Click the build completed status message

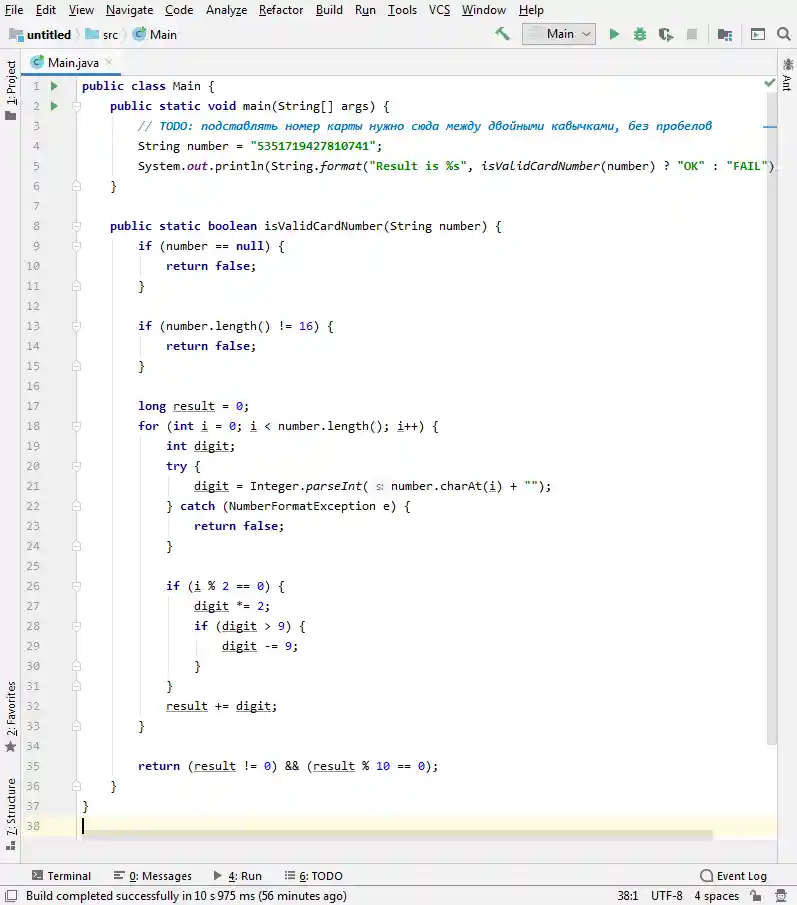[x=186, y=896]
